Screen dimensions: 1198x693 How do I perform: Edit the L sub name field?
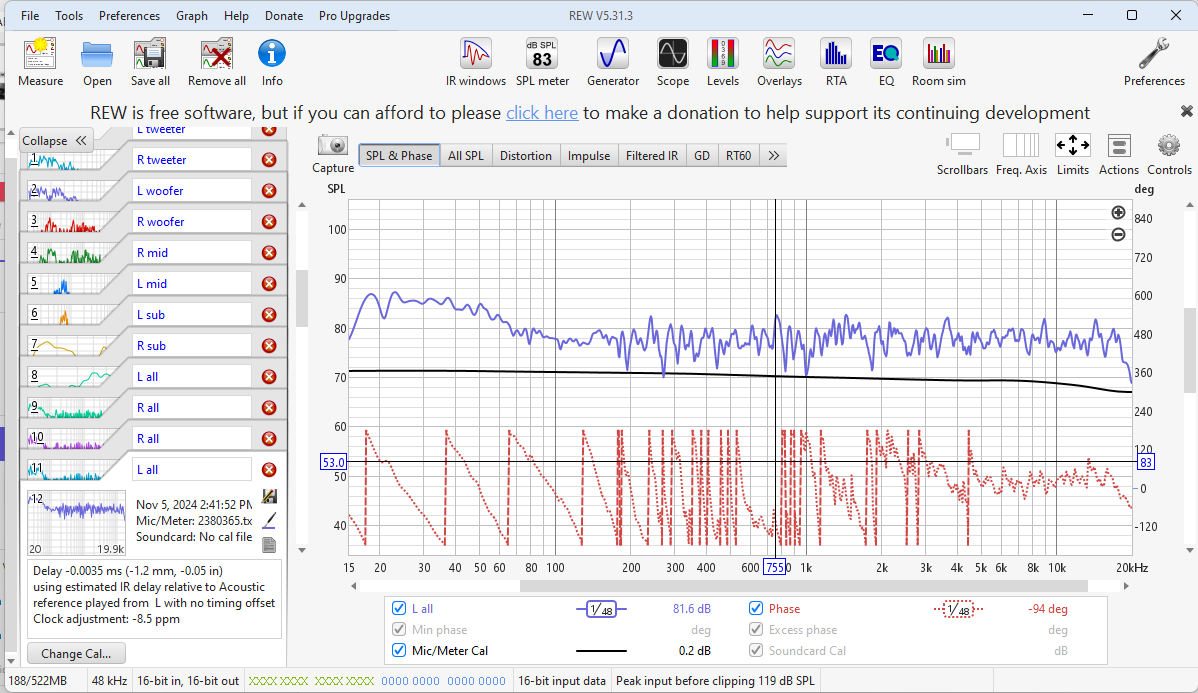(192, 315)
